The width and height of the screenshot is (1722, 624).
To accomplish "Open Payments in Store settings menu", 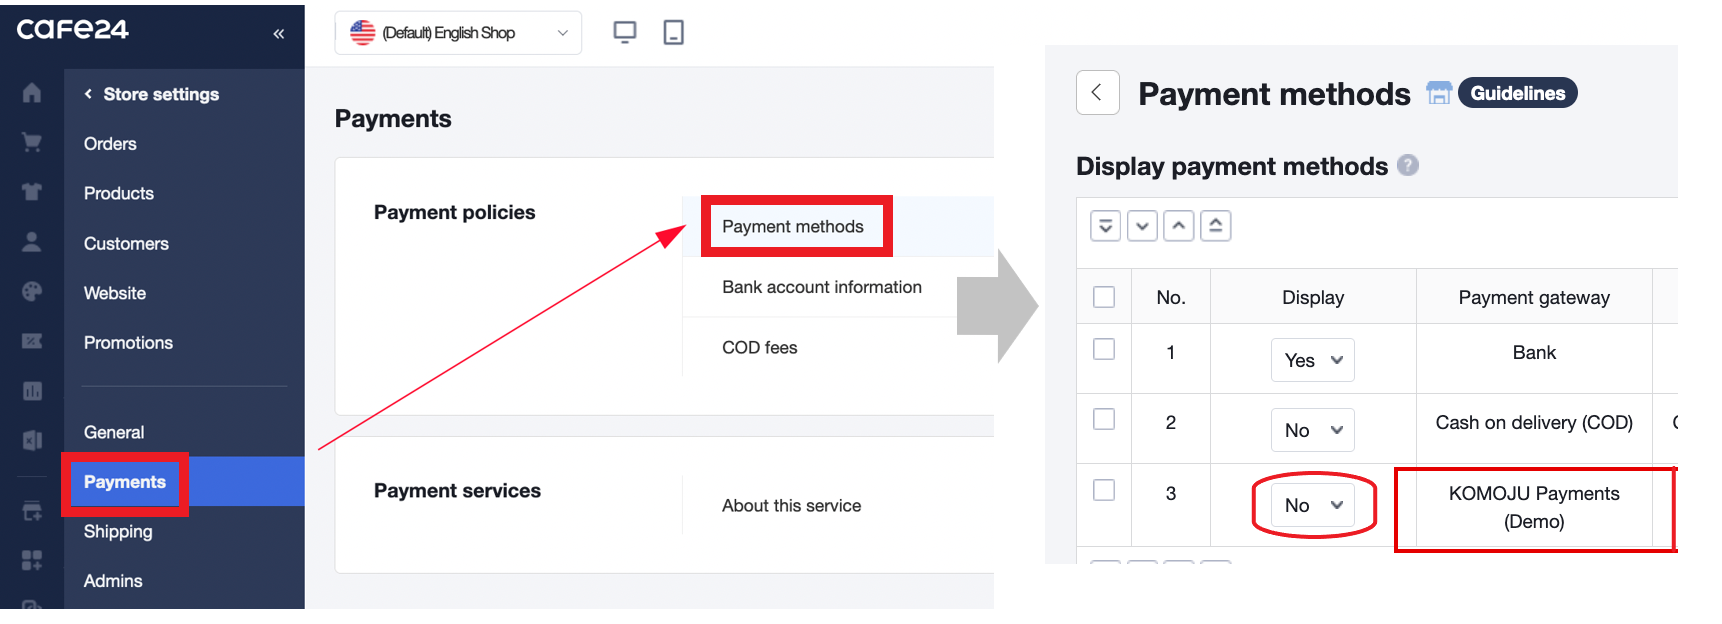I will point(125,482).
